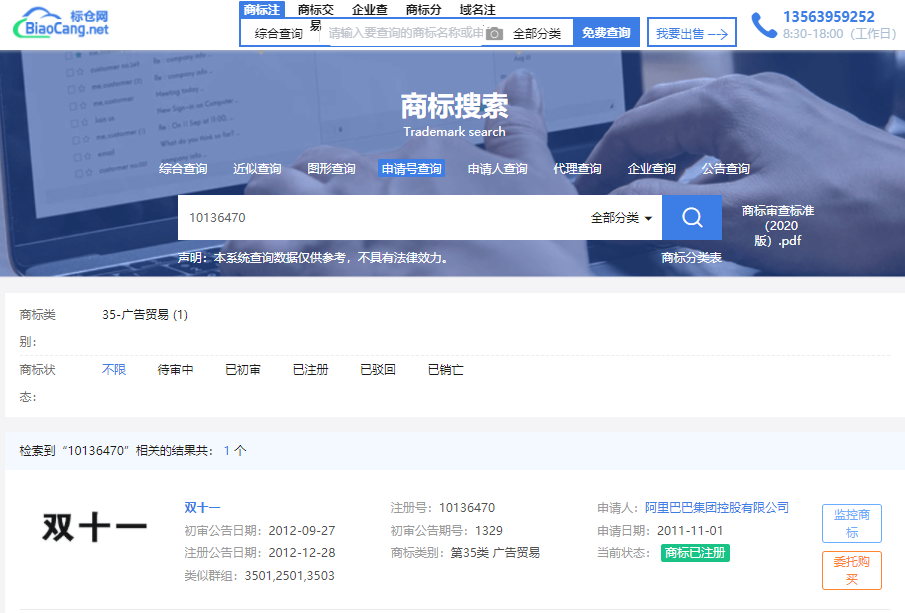
Task: Click the 我要出售 button
Action: [692, 33]
